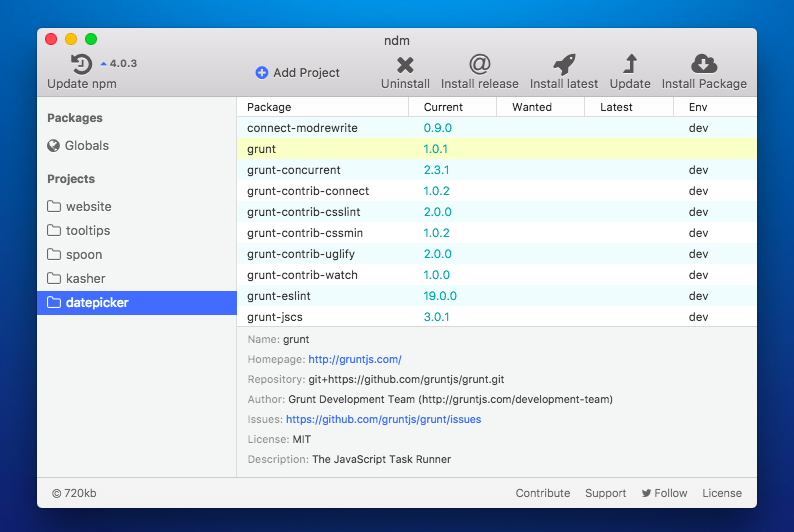Click version 19.0.0 of grunt-eslint
This screenshot has width=794, height=532.
(440, 296)
